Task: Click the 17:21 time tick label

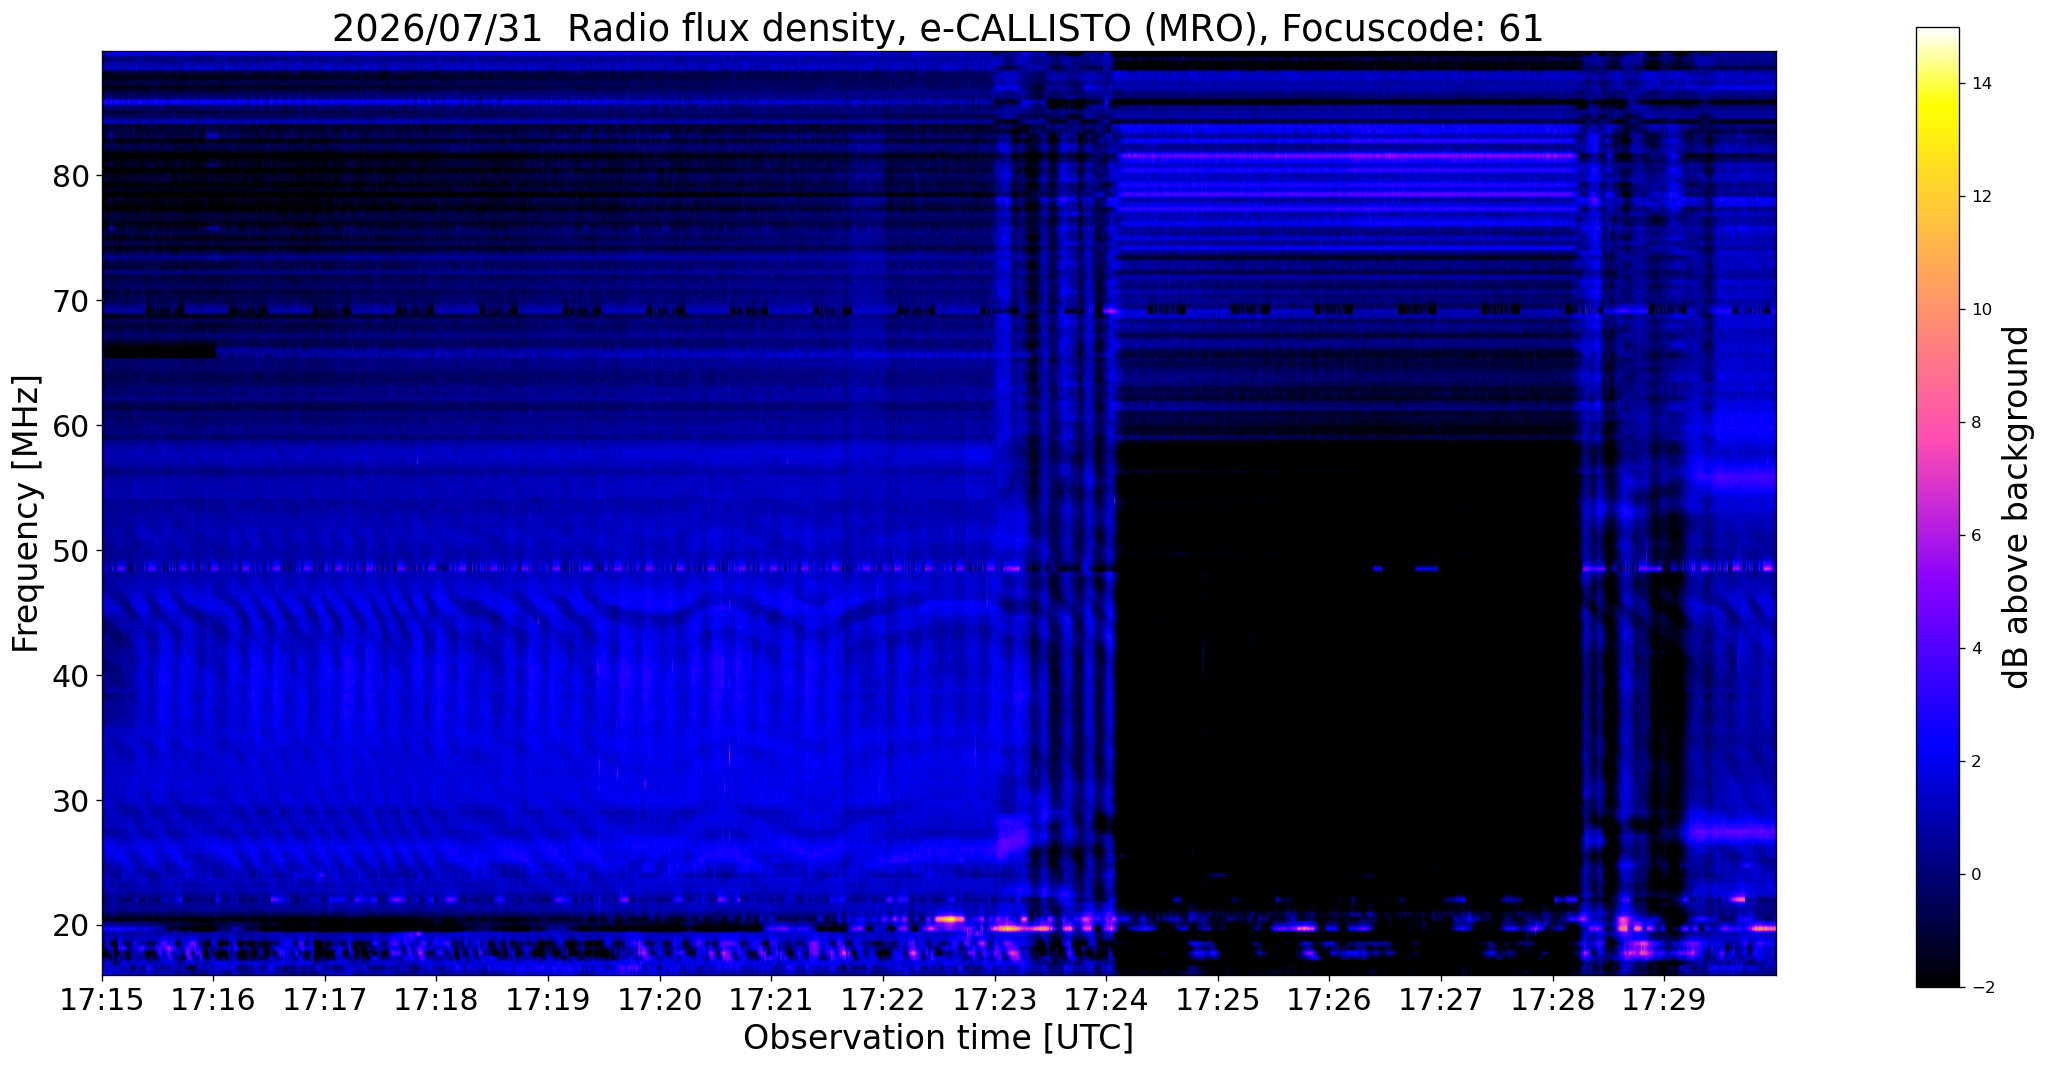Action: coord(771,1000)
